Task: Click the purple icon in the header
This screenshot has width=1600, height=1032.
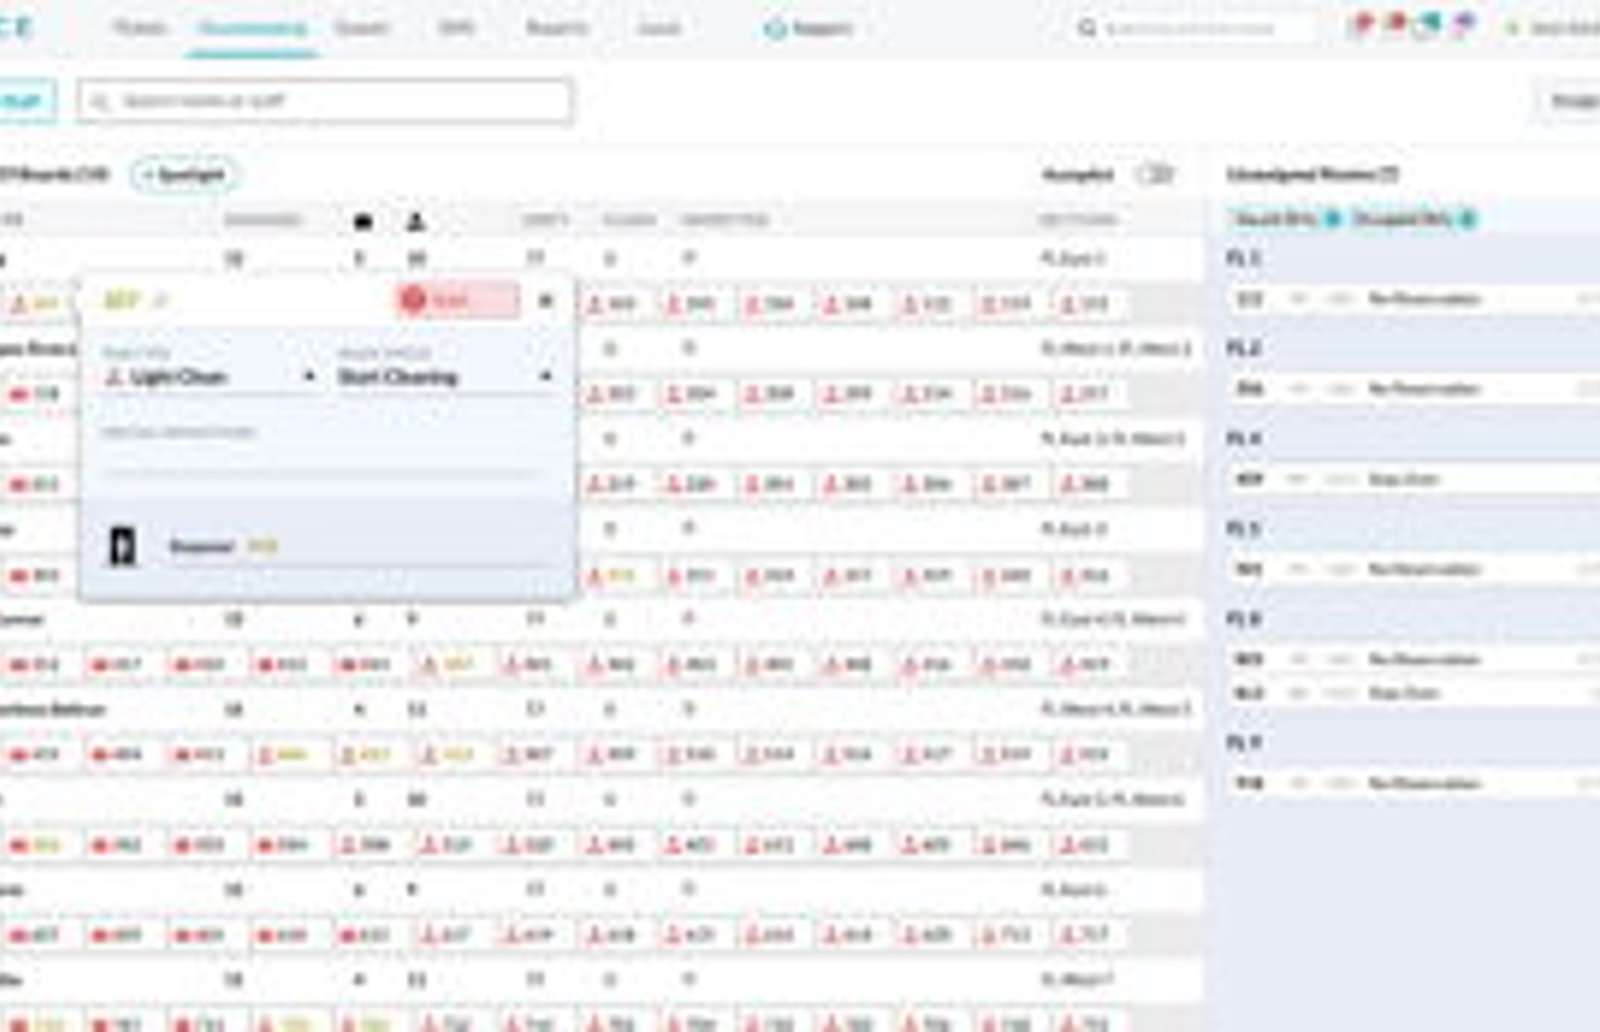Action: point(1464,24)
